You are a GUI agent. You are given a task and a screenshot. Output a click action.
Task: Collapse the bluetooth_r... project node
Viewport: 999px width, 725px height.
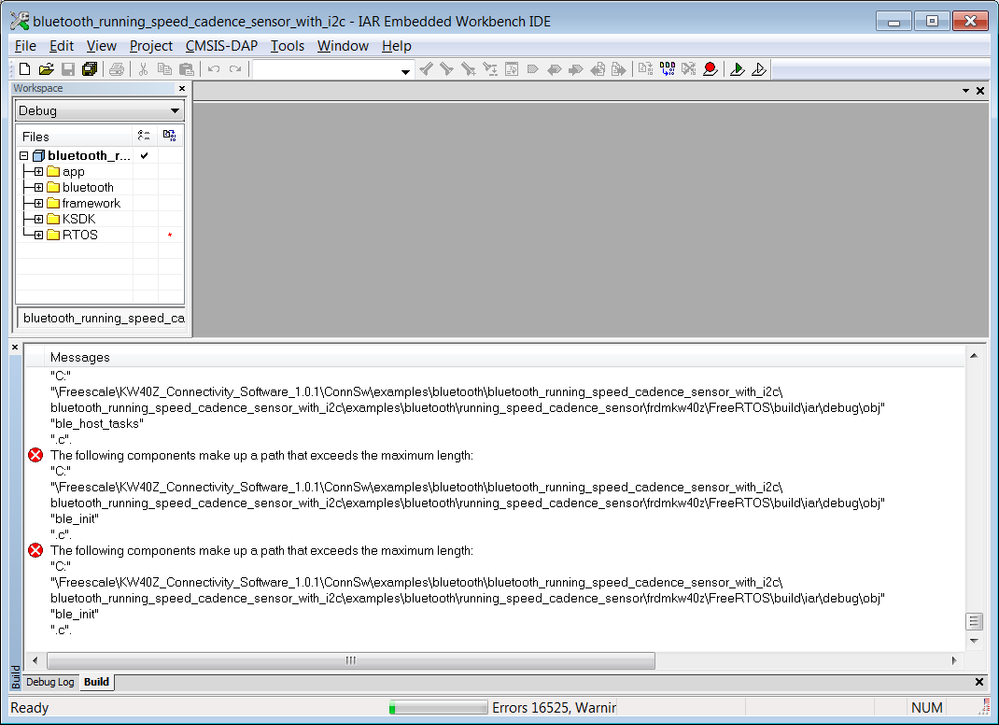click(24, 155)
